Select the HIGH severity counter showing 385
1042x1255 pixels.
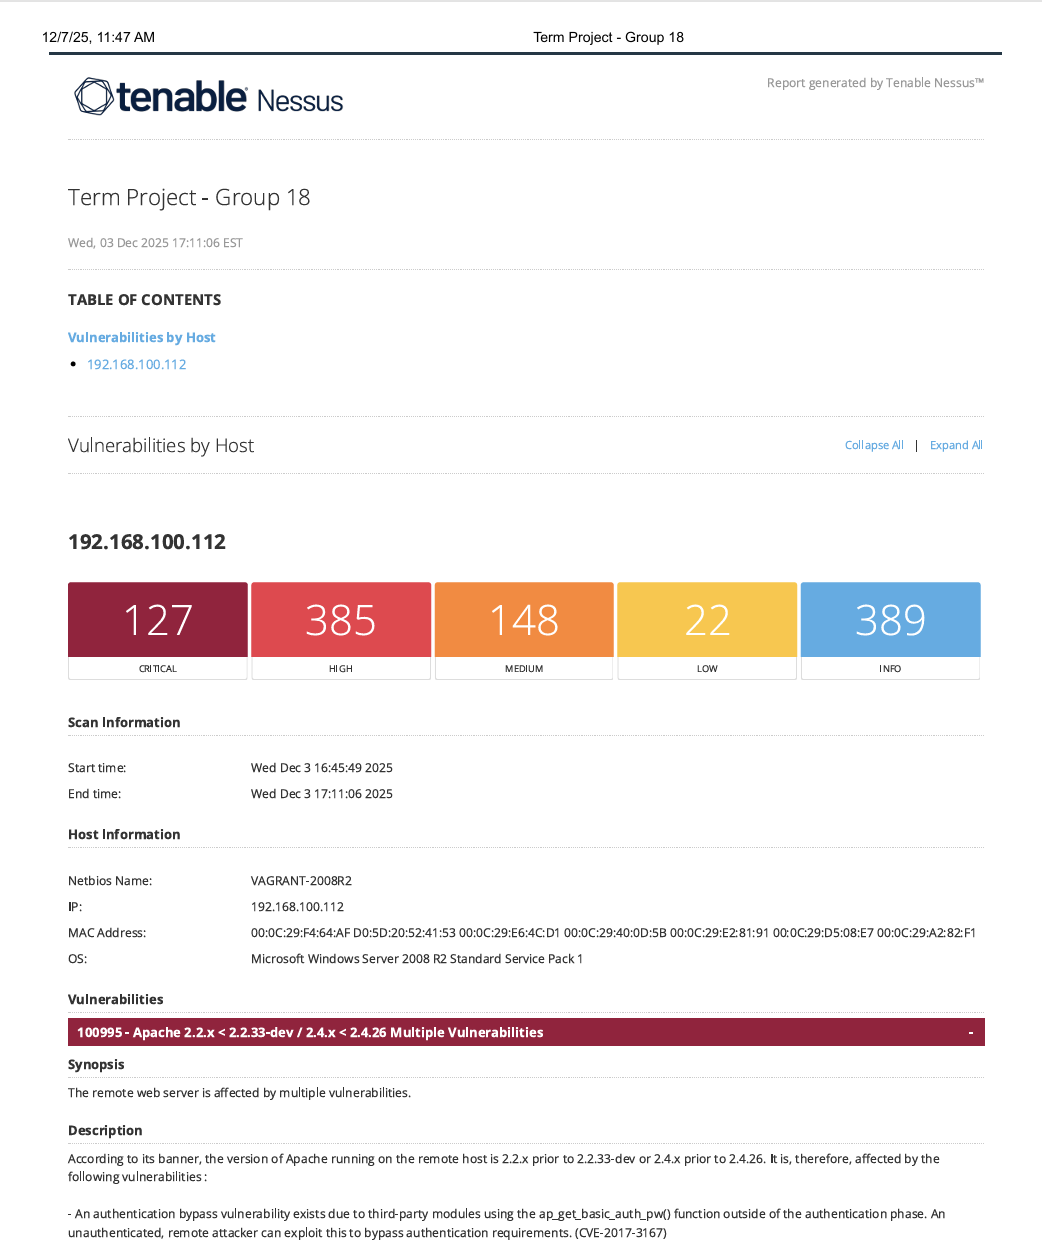[340, 620]
